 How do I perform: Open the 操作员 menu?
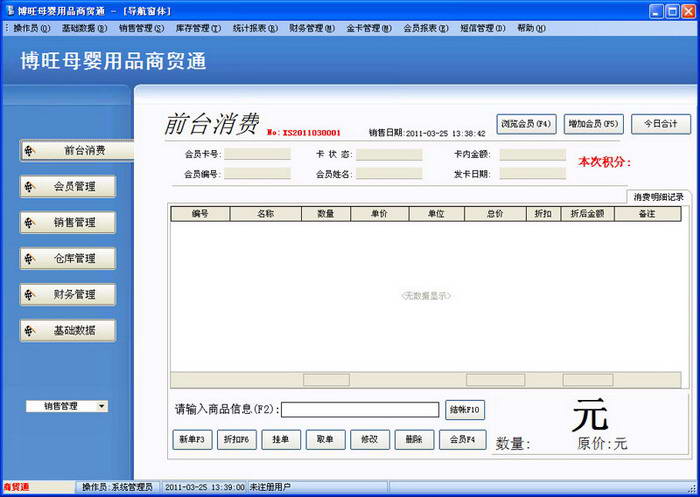pyautogui.click(x=32, y=28)
